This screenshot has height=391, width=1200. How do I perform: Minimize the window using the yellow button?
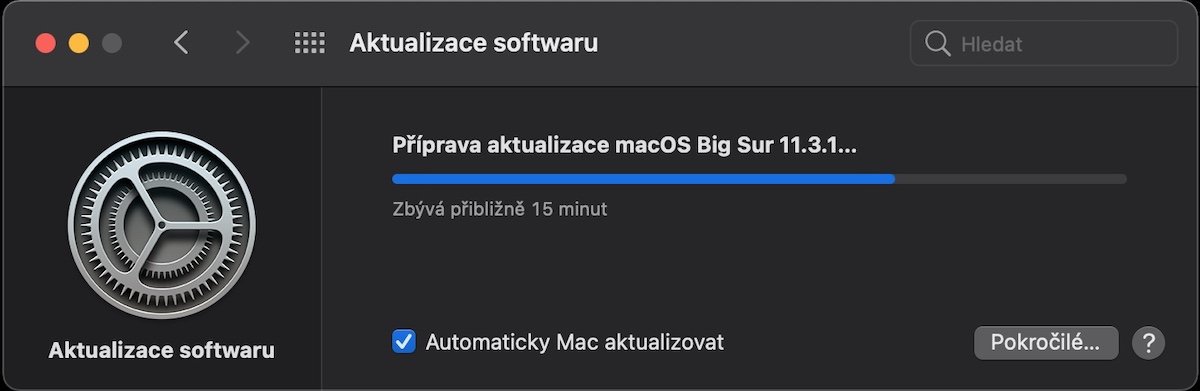[x=78, y=43]
